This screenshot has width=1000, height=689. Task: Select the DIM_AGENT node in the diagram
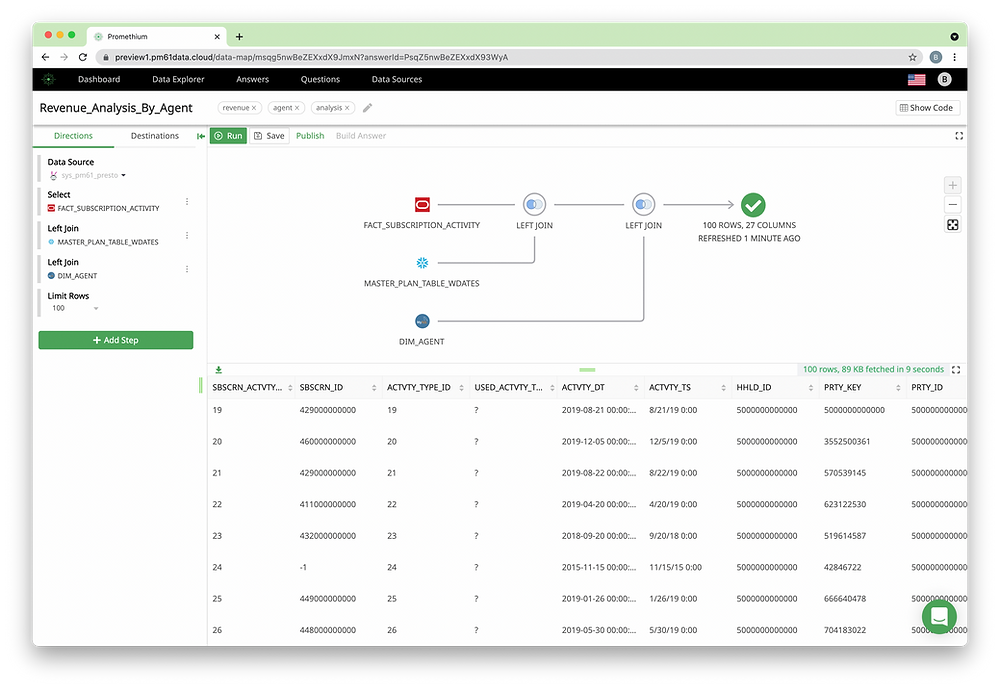(x=422, y=321)
